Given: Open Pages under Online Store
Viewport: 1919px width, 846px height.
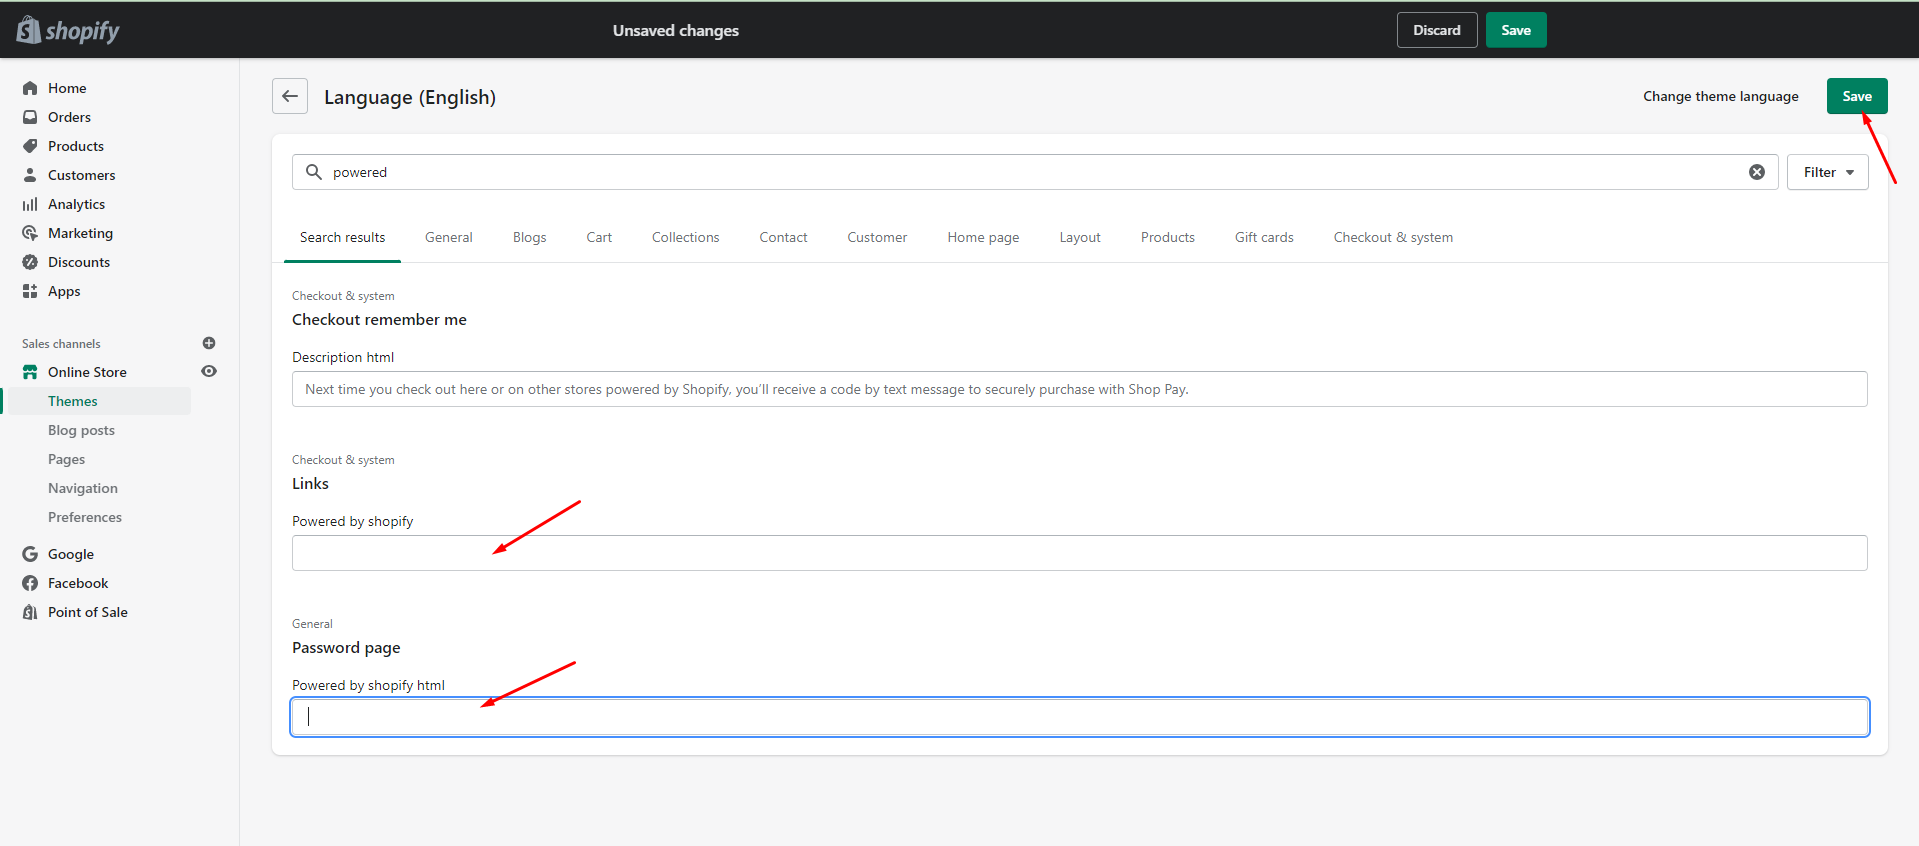Looking at the screenshot, I should (66, 459).
